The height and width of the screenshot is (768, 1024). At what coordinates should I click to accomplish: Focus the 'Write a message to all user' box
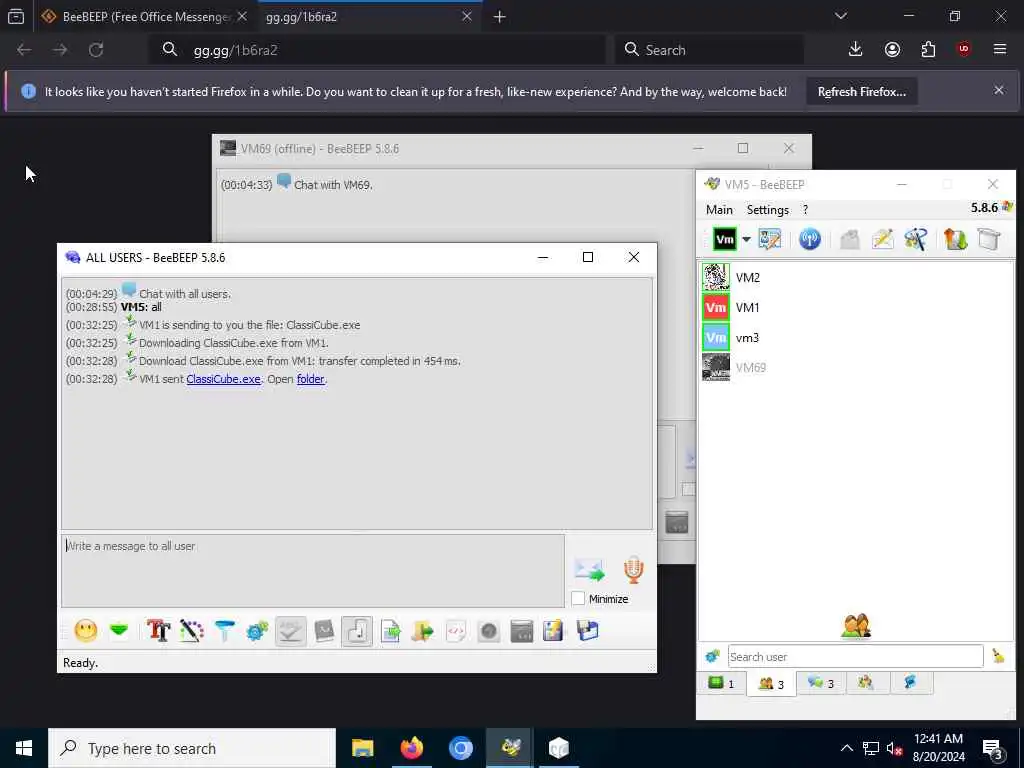click(x=313, y=571)
